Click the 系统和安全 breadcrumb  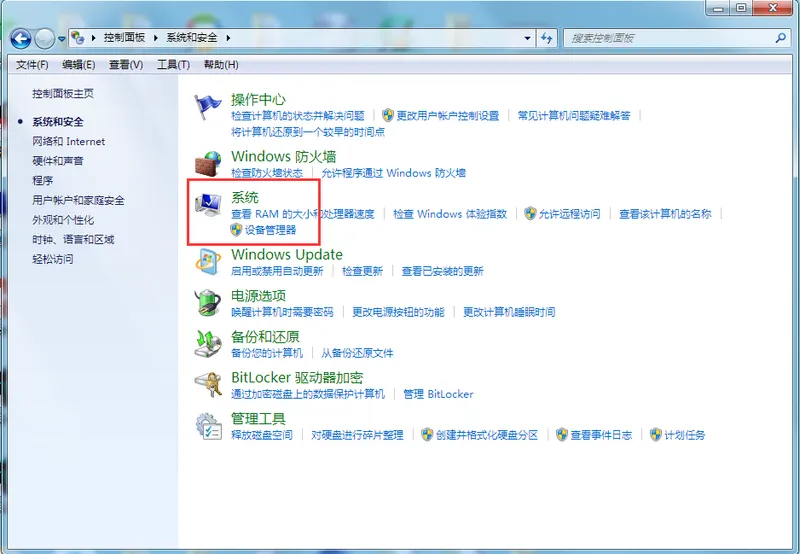point(192,38)
